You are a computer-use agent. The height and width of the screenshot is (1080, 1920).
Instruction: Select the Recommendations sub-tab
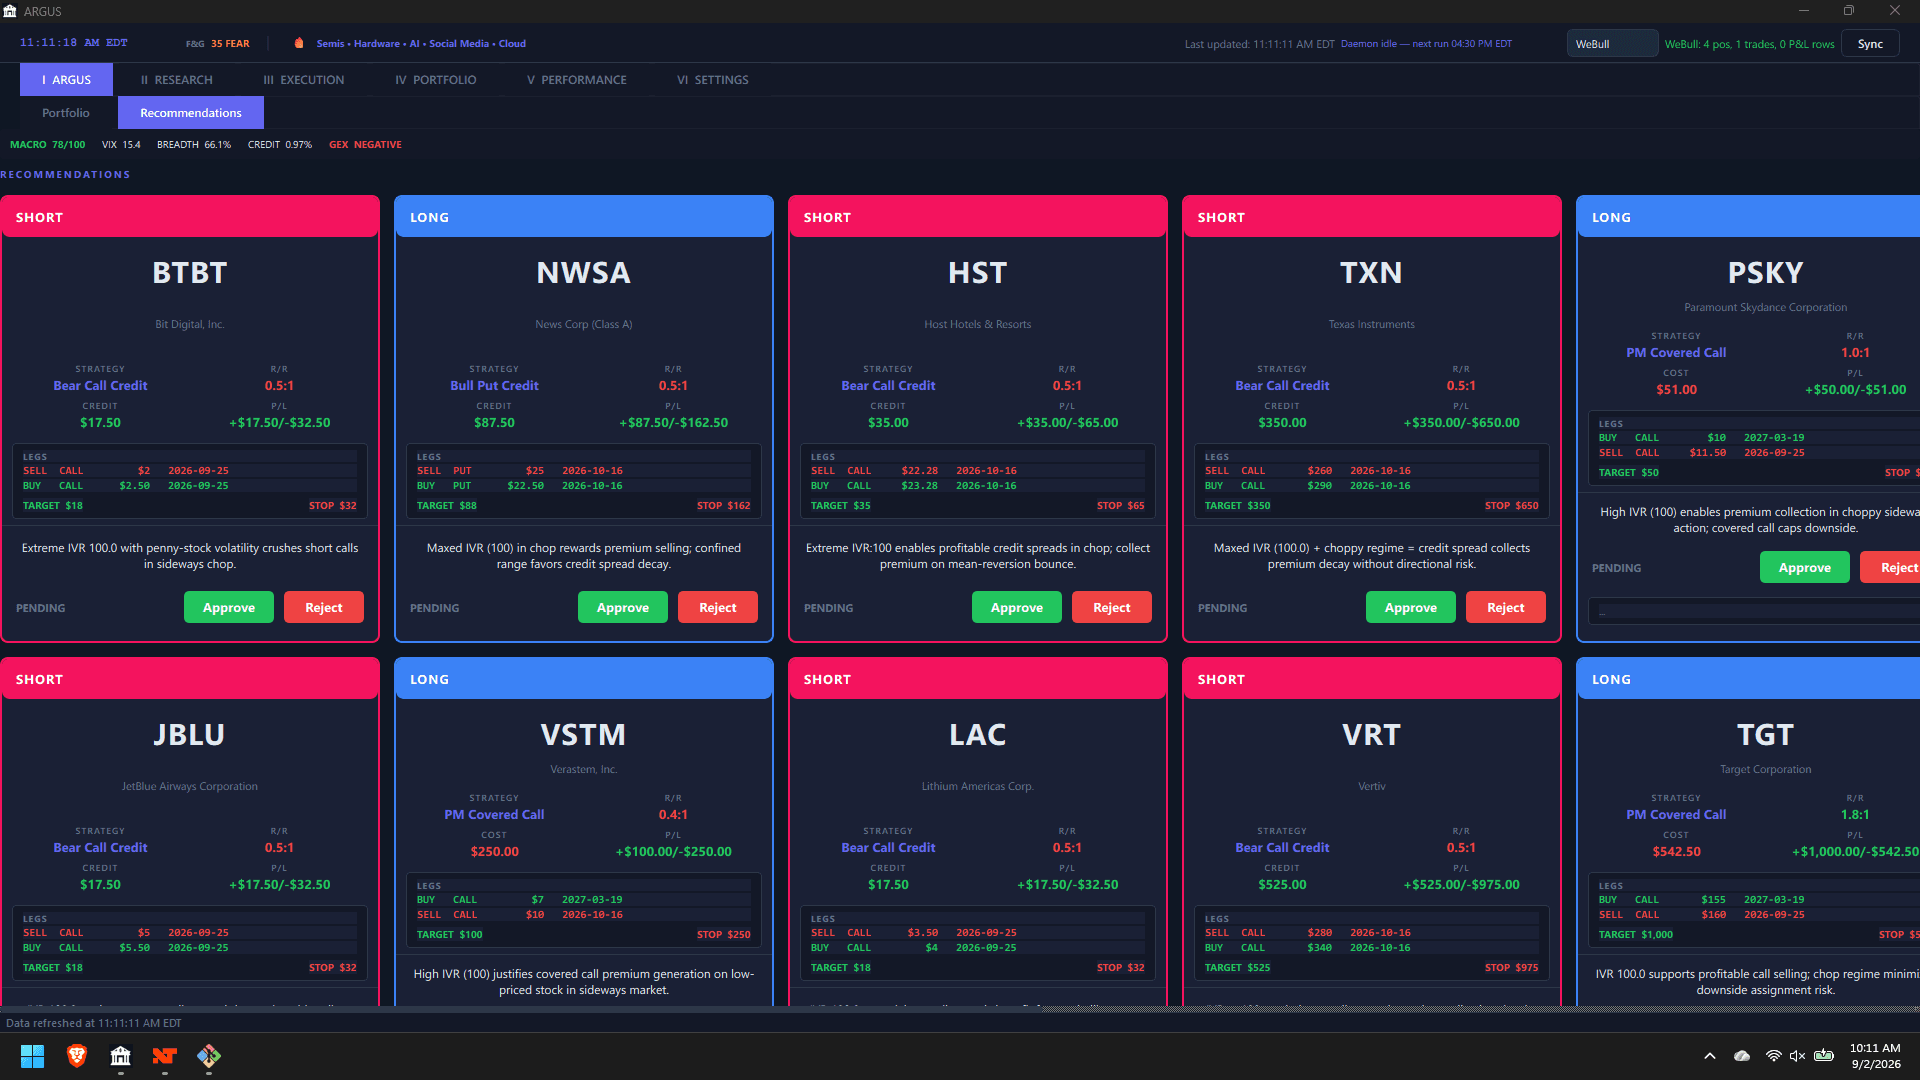coord(191,113)
